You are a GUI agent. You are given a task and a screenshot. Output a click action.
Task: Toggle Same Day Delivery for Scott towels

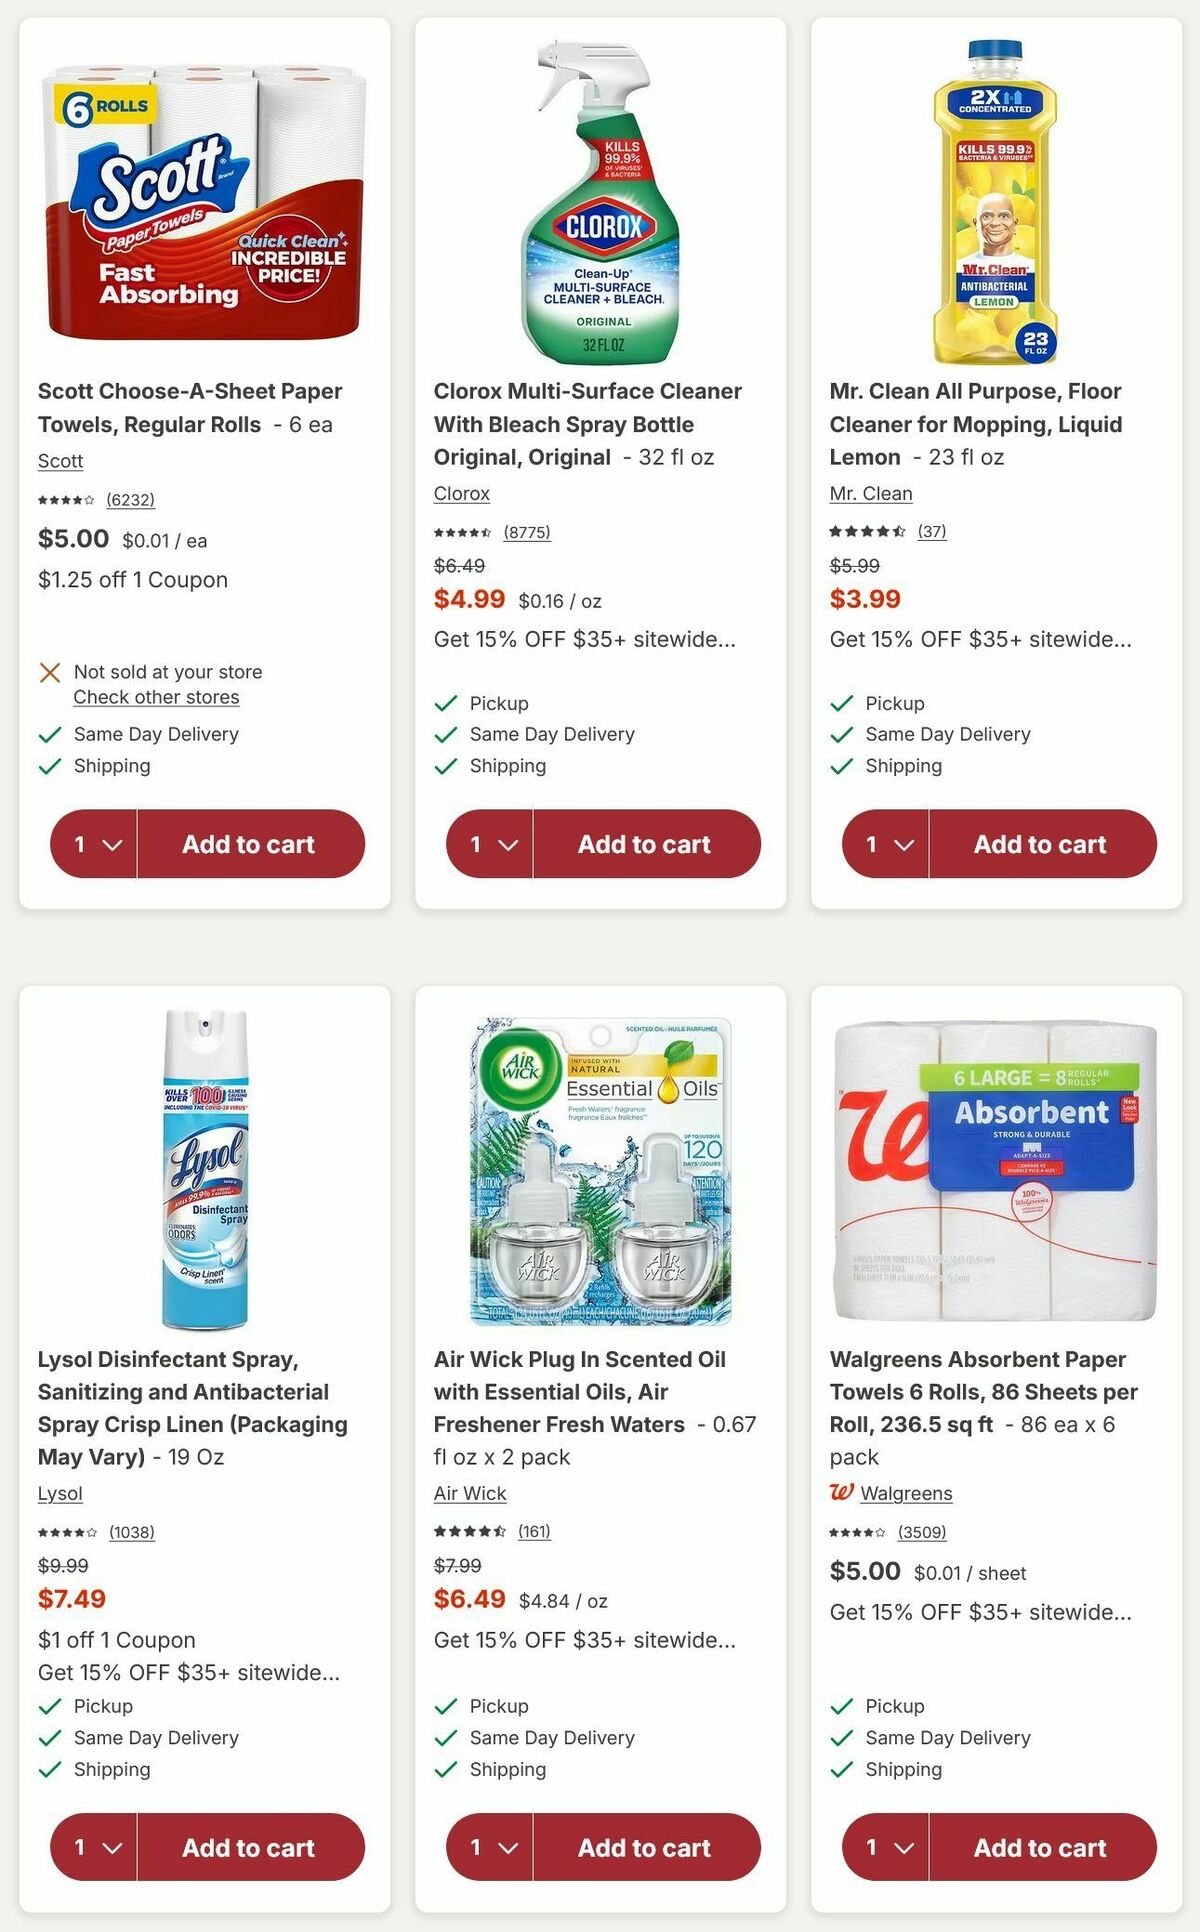tap(48, 734)
